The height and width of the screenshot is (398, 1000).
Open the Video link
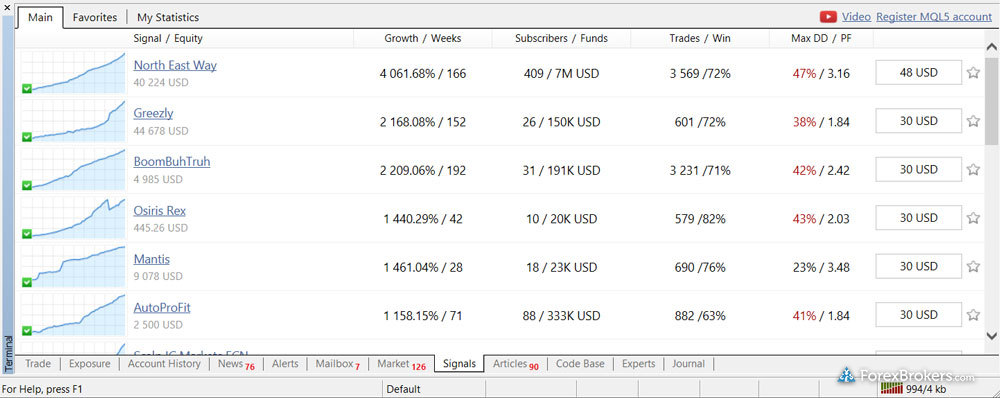pyautogui.click(x=856, y=17)
